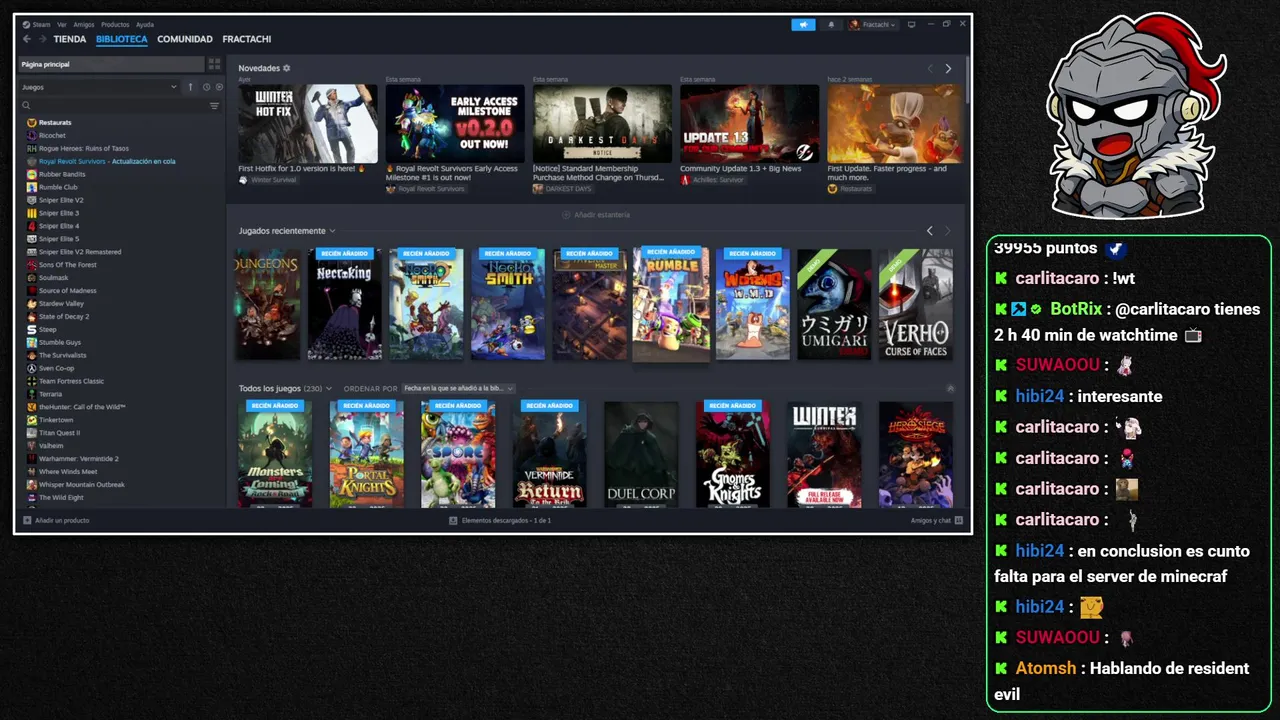Open FRACTACHI profile tab
The width and height of the screenshot is (1280, 720).
[x=247, y=39]
